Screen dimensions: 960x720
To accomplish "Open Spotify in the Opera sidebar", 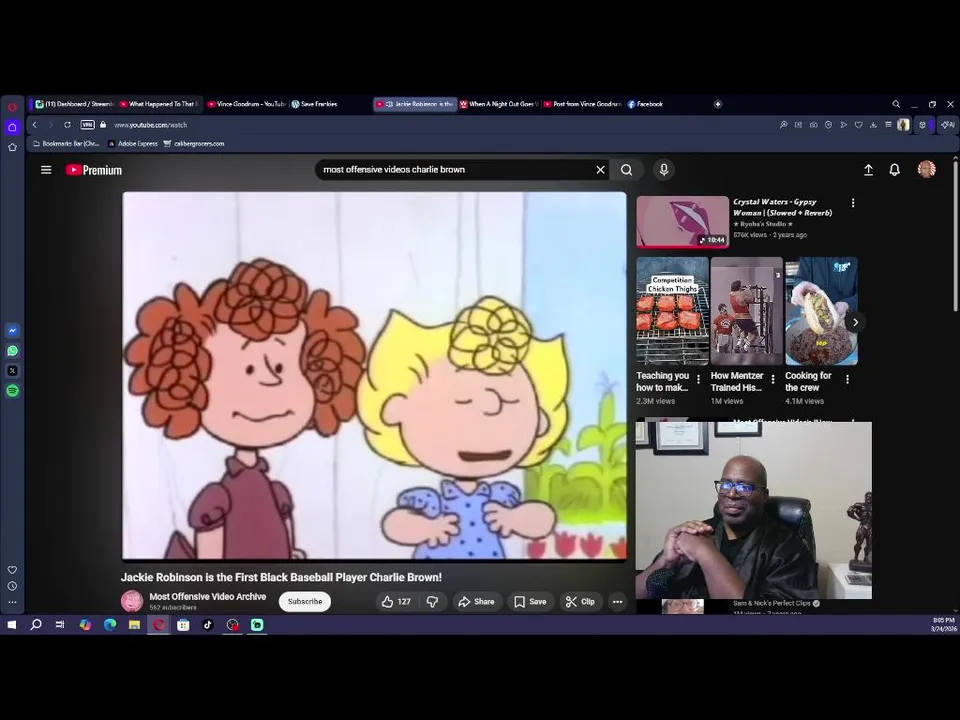I will pyautogui.click(x=12, y=391).
